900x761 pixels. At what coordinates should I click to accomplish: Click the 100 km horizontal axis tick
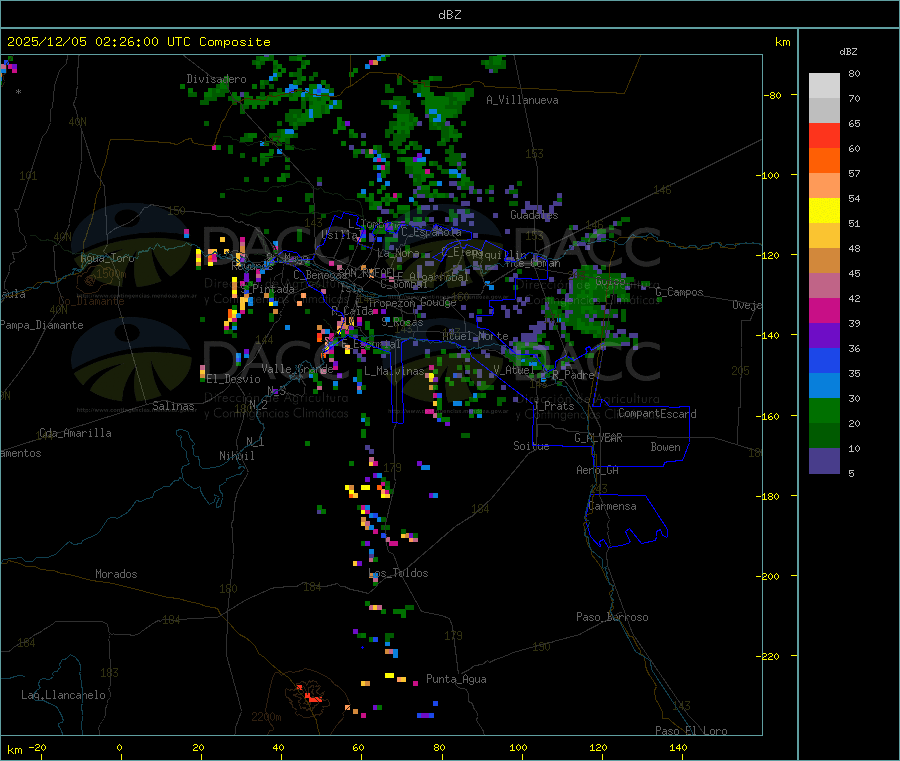tap(518, 747)
